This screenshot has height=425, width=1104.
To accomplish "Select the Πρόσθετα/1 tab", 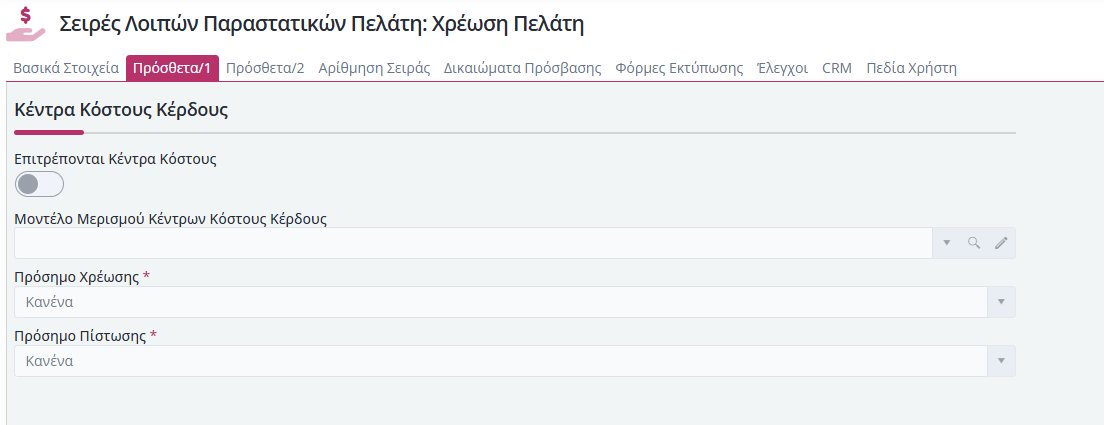I will [172, 68].
